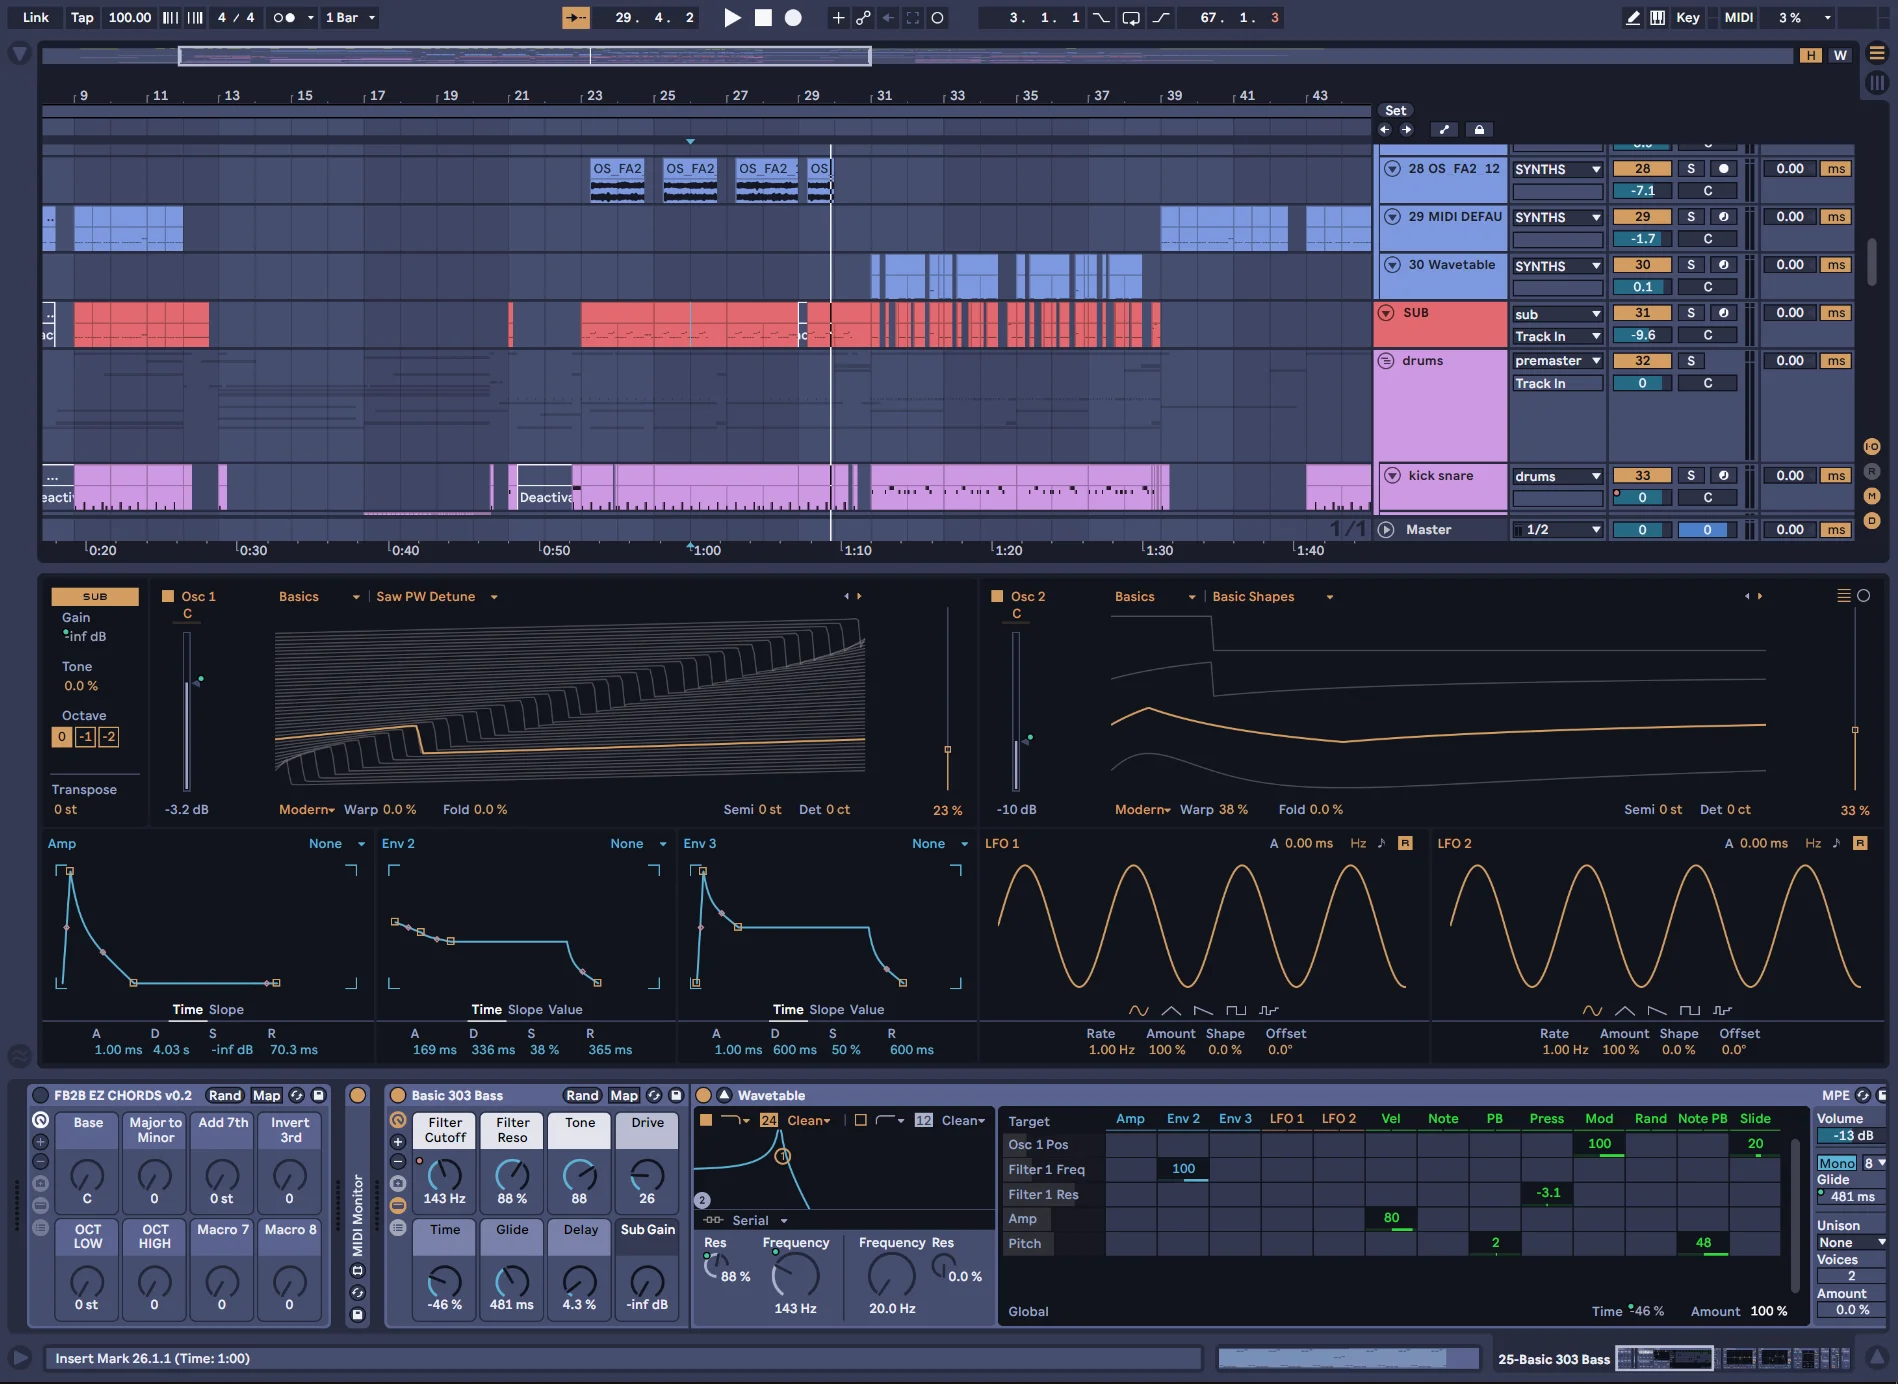Select the Env 2 modulation column header
1898x1384 pixels.
pos(1183,1118)
